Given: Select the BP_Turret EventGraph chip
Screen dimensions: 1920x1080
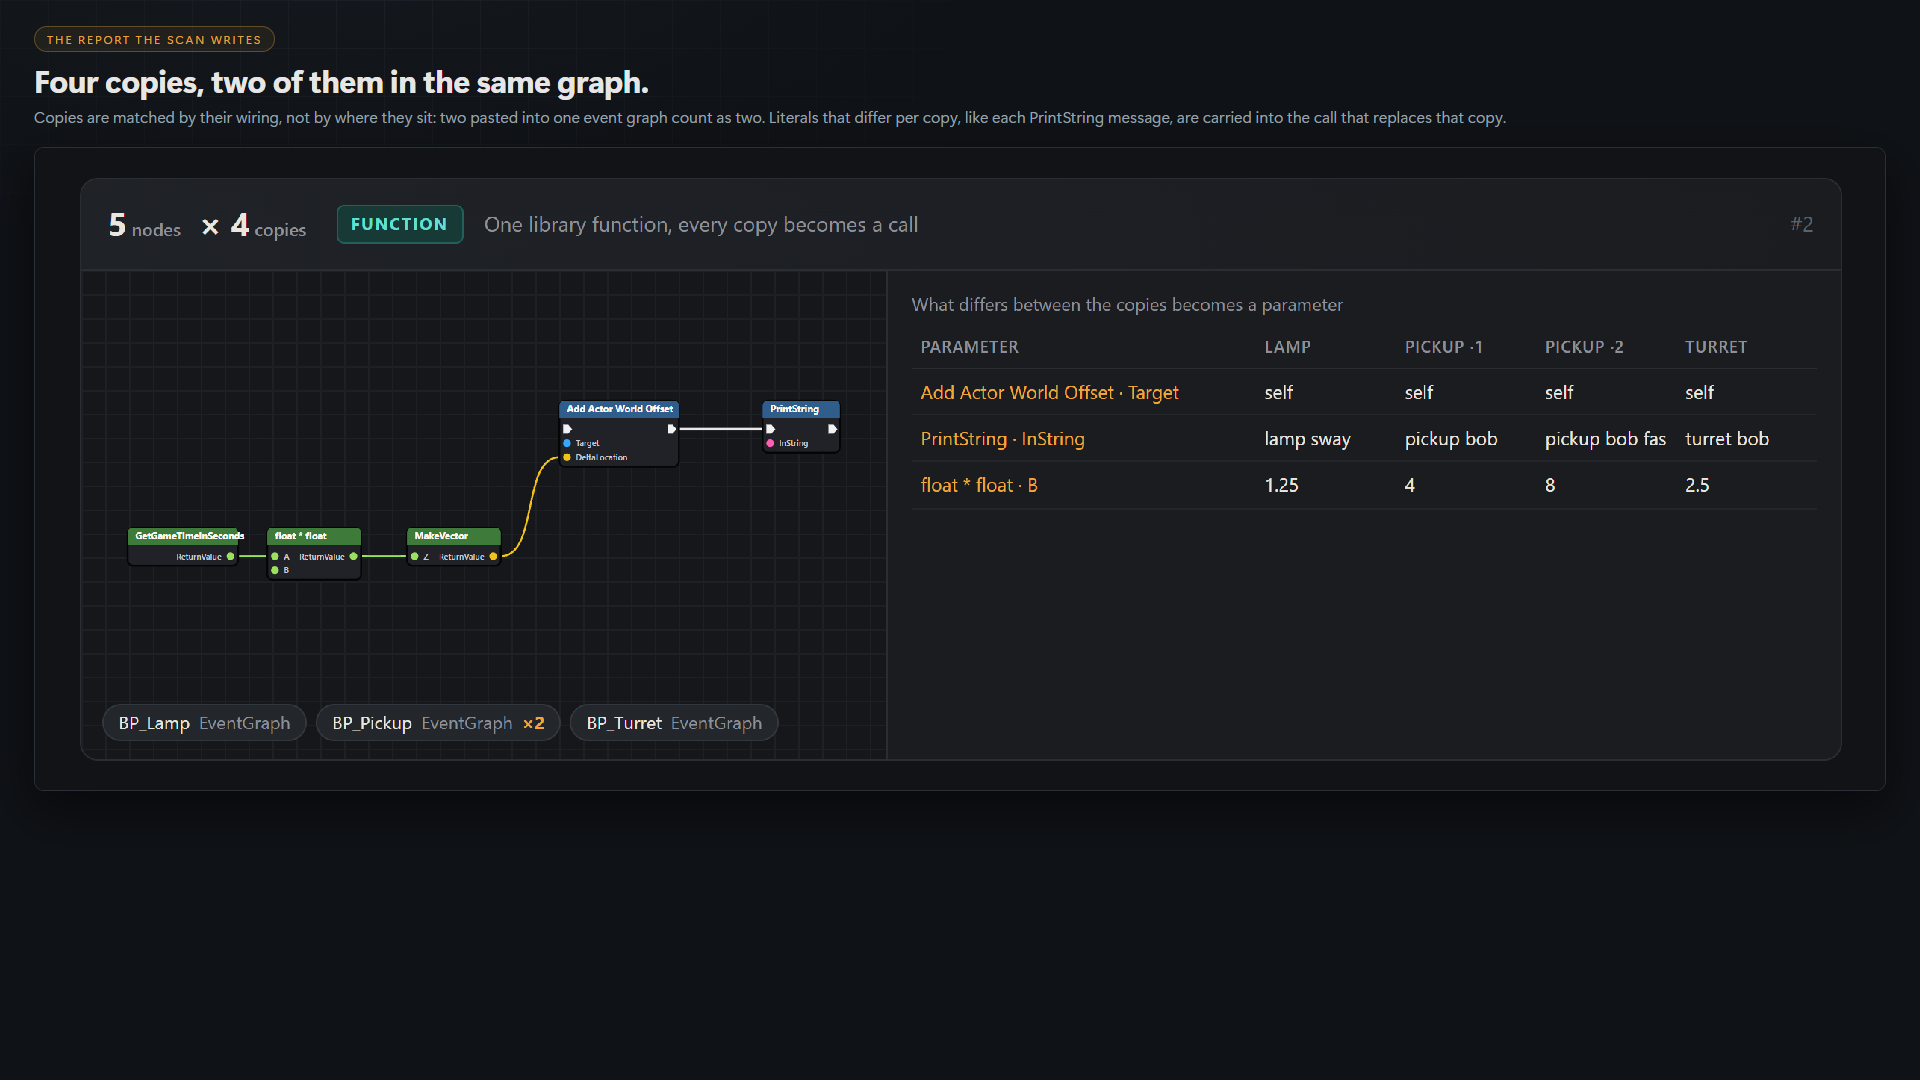Looking at the screenshot, I should (674, 723).
